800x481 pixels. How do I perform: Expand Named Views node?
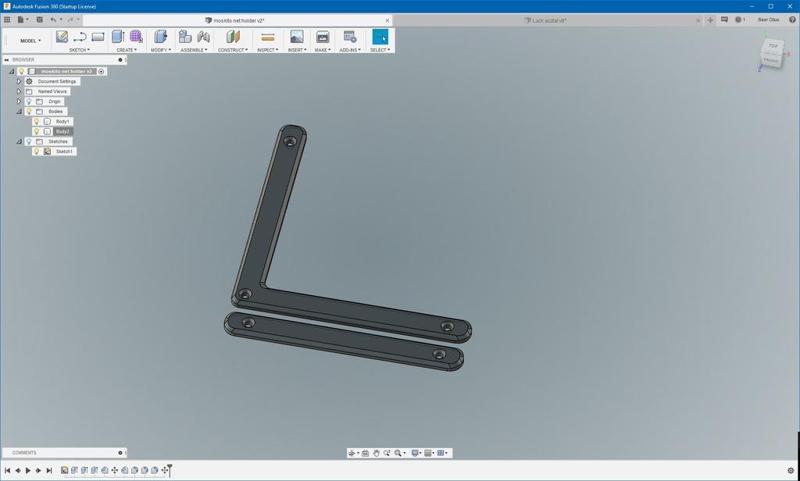[19, 91]
